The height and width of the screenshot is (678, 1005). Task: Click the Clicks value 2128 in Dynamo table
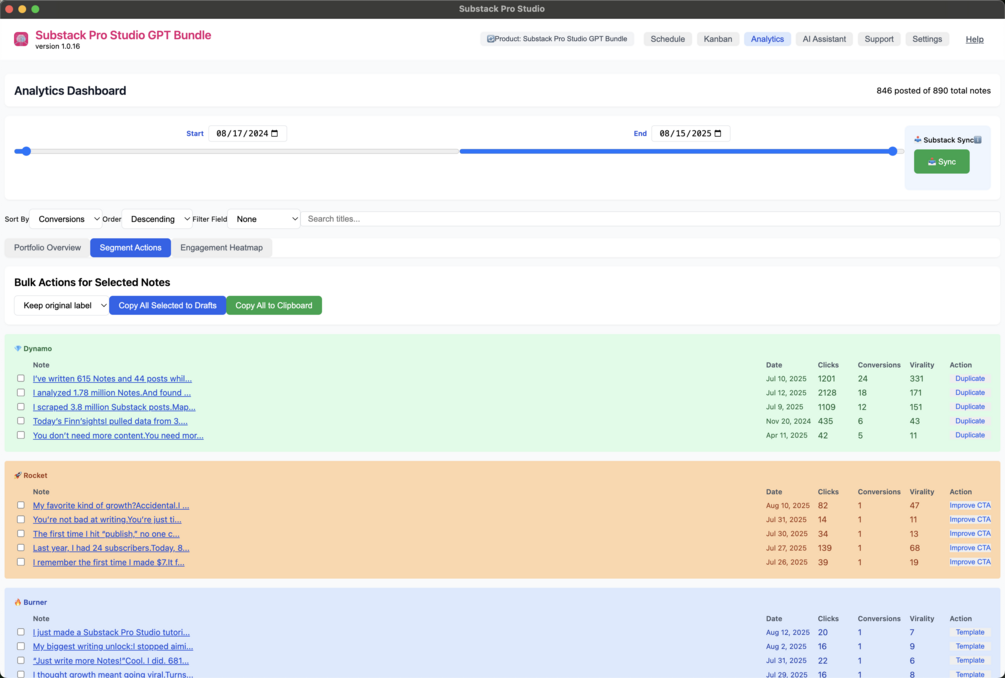pos(826,393)
